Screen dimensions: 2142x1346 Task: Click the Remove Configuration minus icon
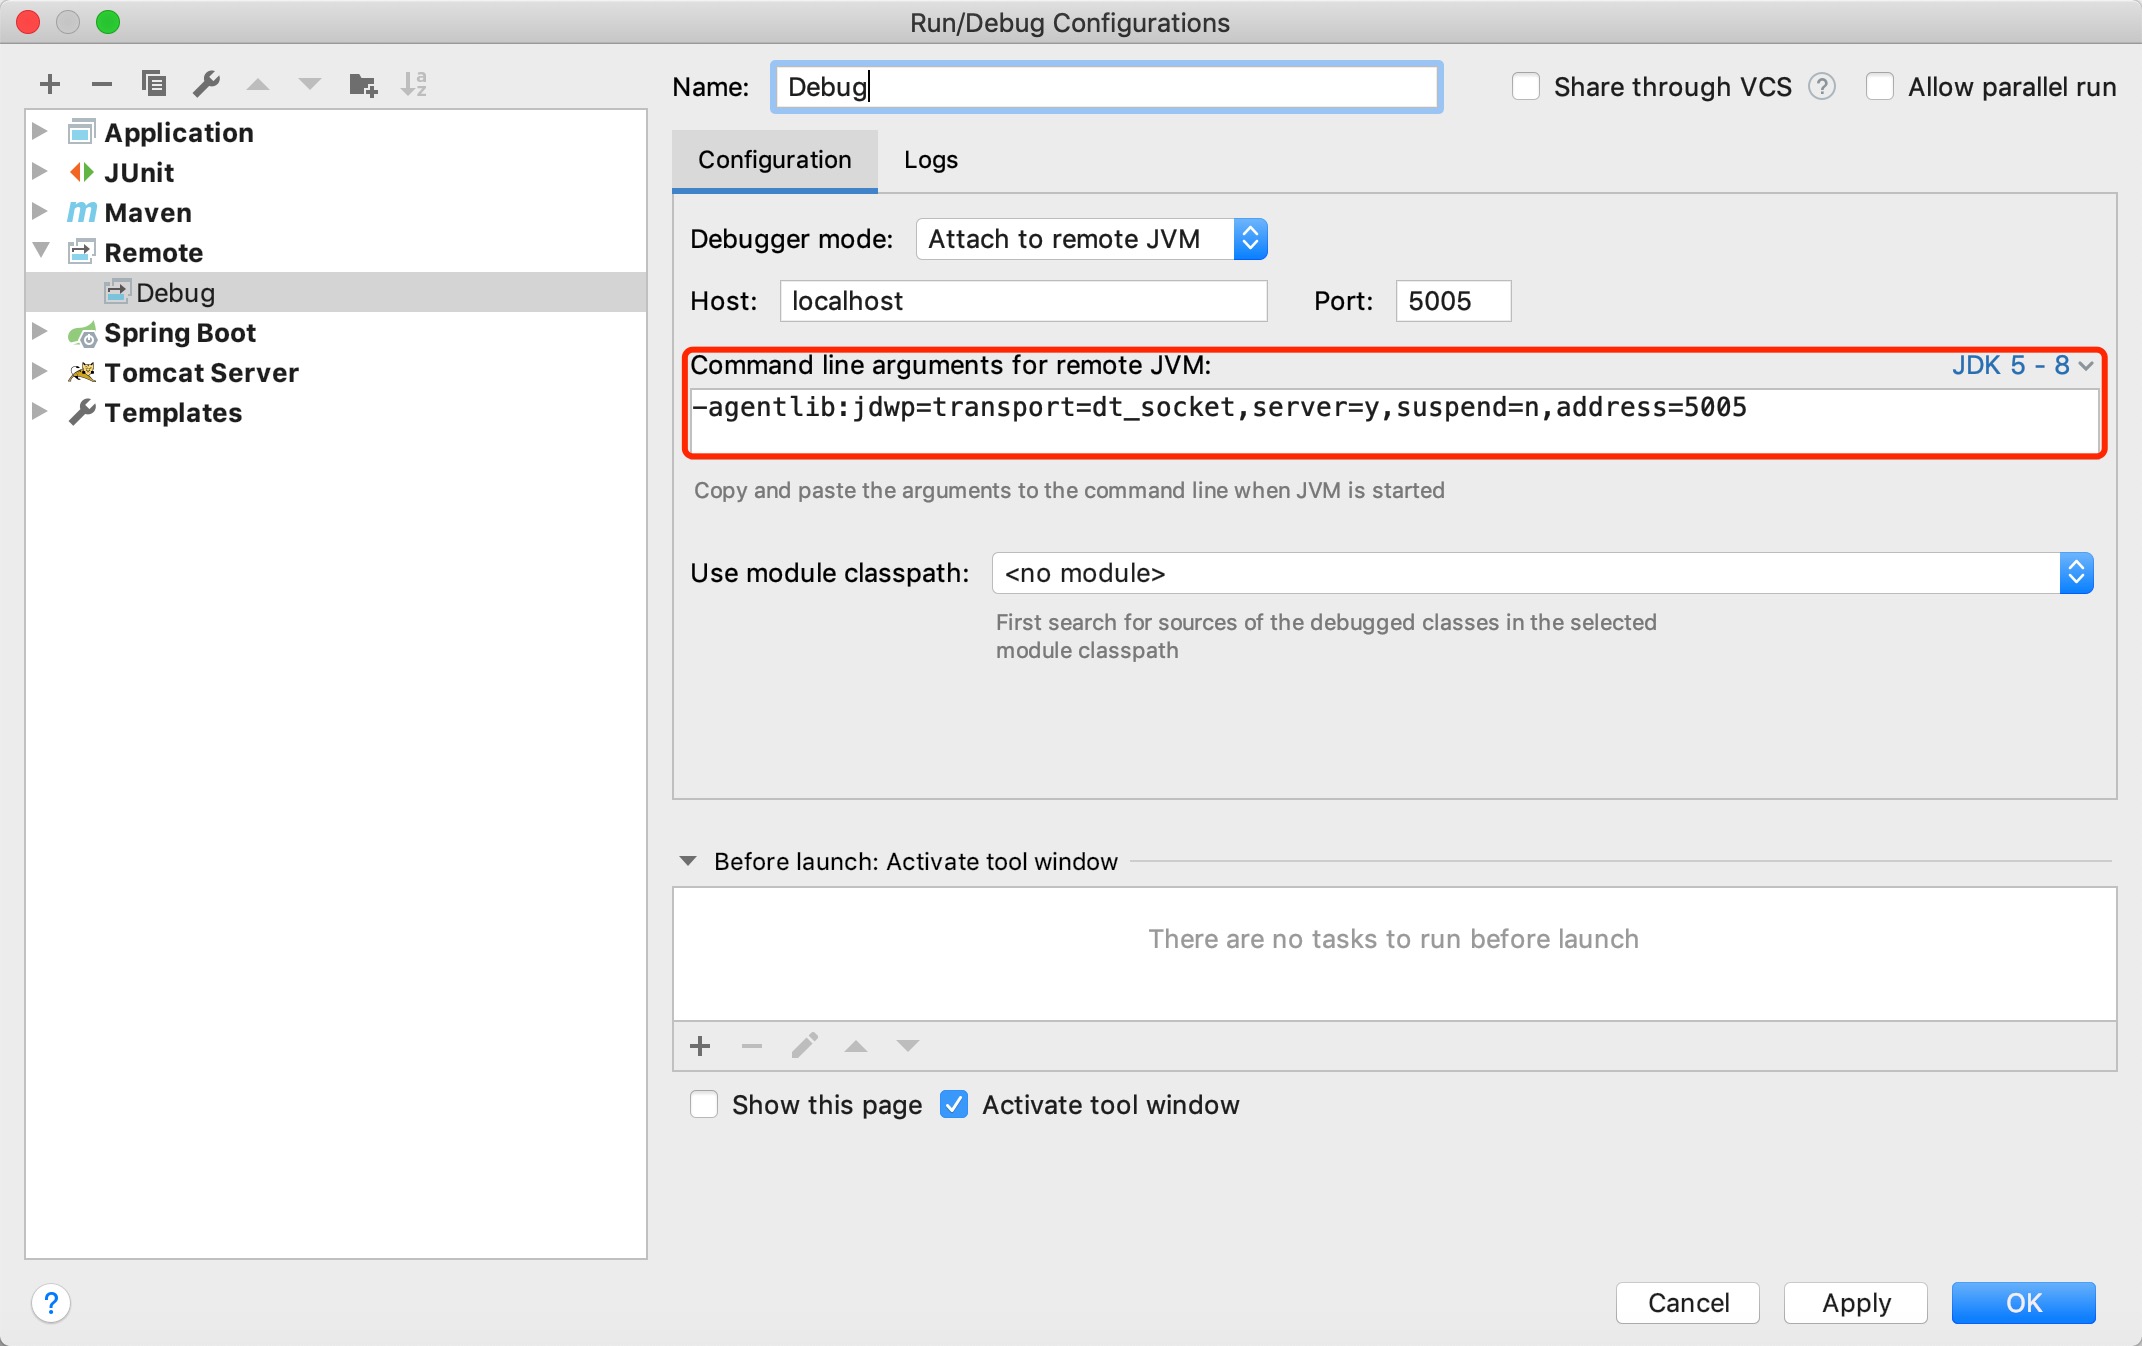(101, 85)
